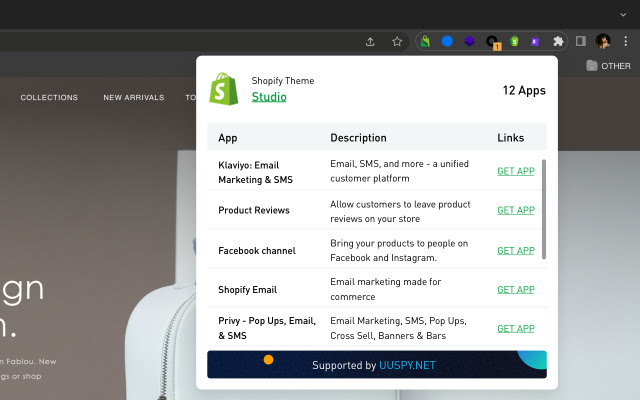Select the Product Reviews app name

coord(254,210)
